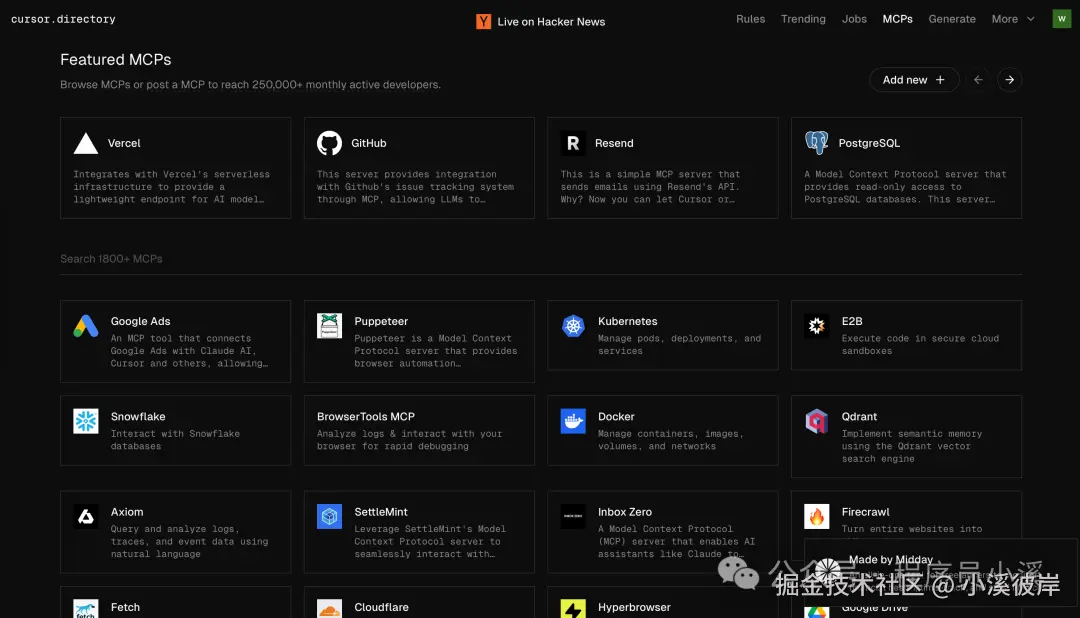This screenshot has width=1080, height=618.
Task: Go to previous featured MCPs with left arrow
Action: [978, 80]
